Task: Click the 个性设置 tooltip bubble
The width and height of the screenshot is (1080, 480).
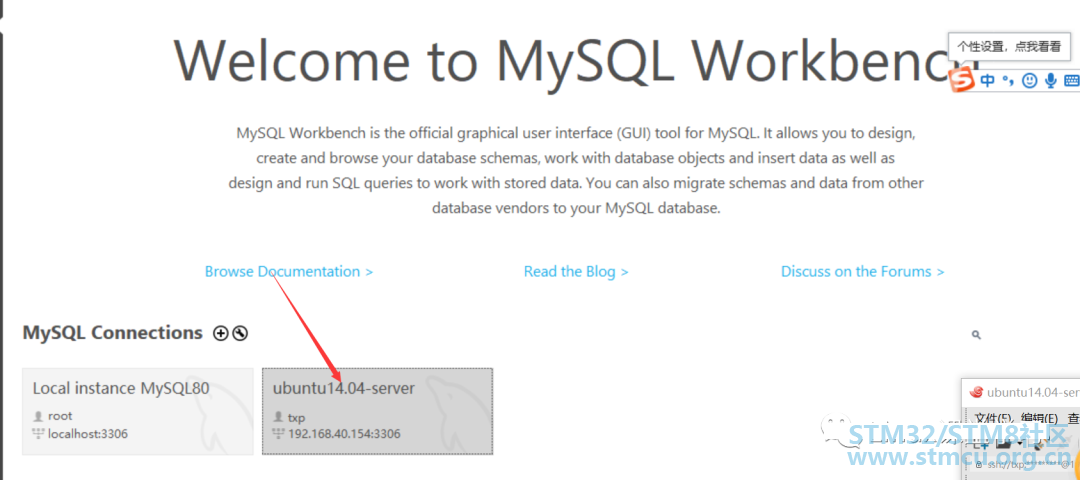Action: (1008, 47)
